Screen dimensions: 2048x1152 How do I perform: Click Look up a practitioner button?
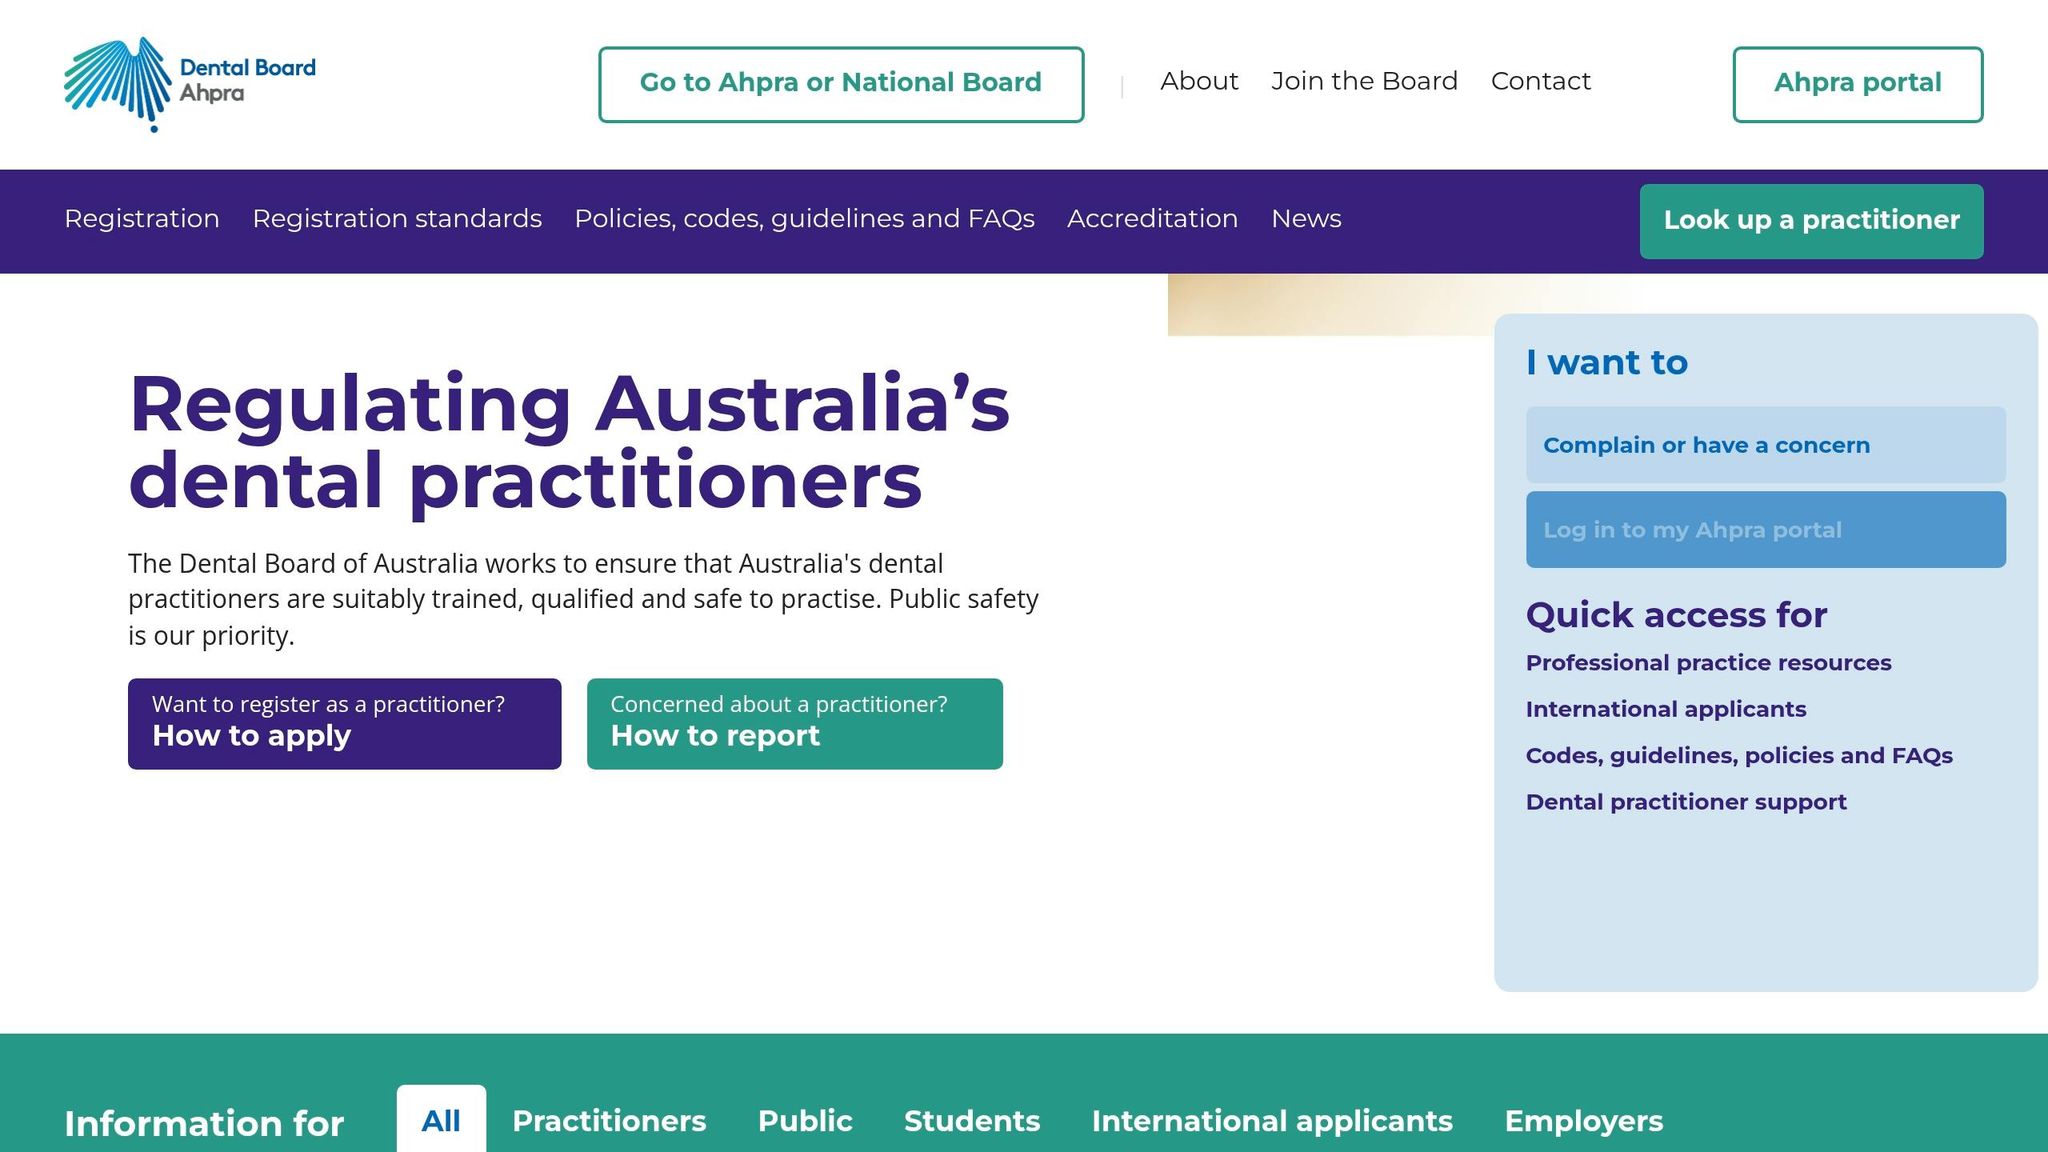point(1811,221)
